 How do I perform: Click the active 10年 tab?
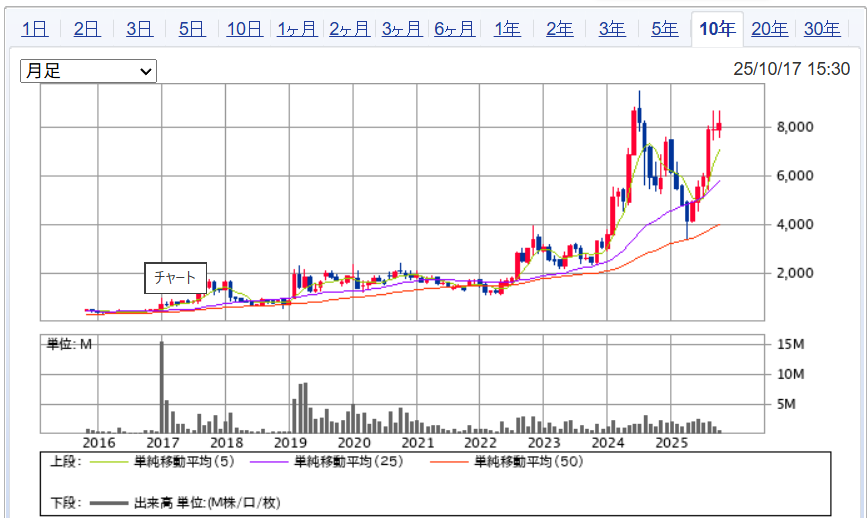click(717, 29)
